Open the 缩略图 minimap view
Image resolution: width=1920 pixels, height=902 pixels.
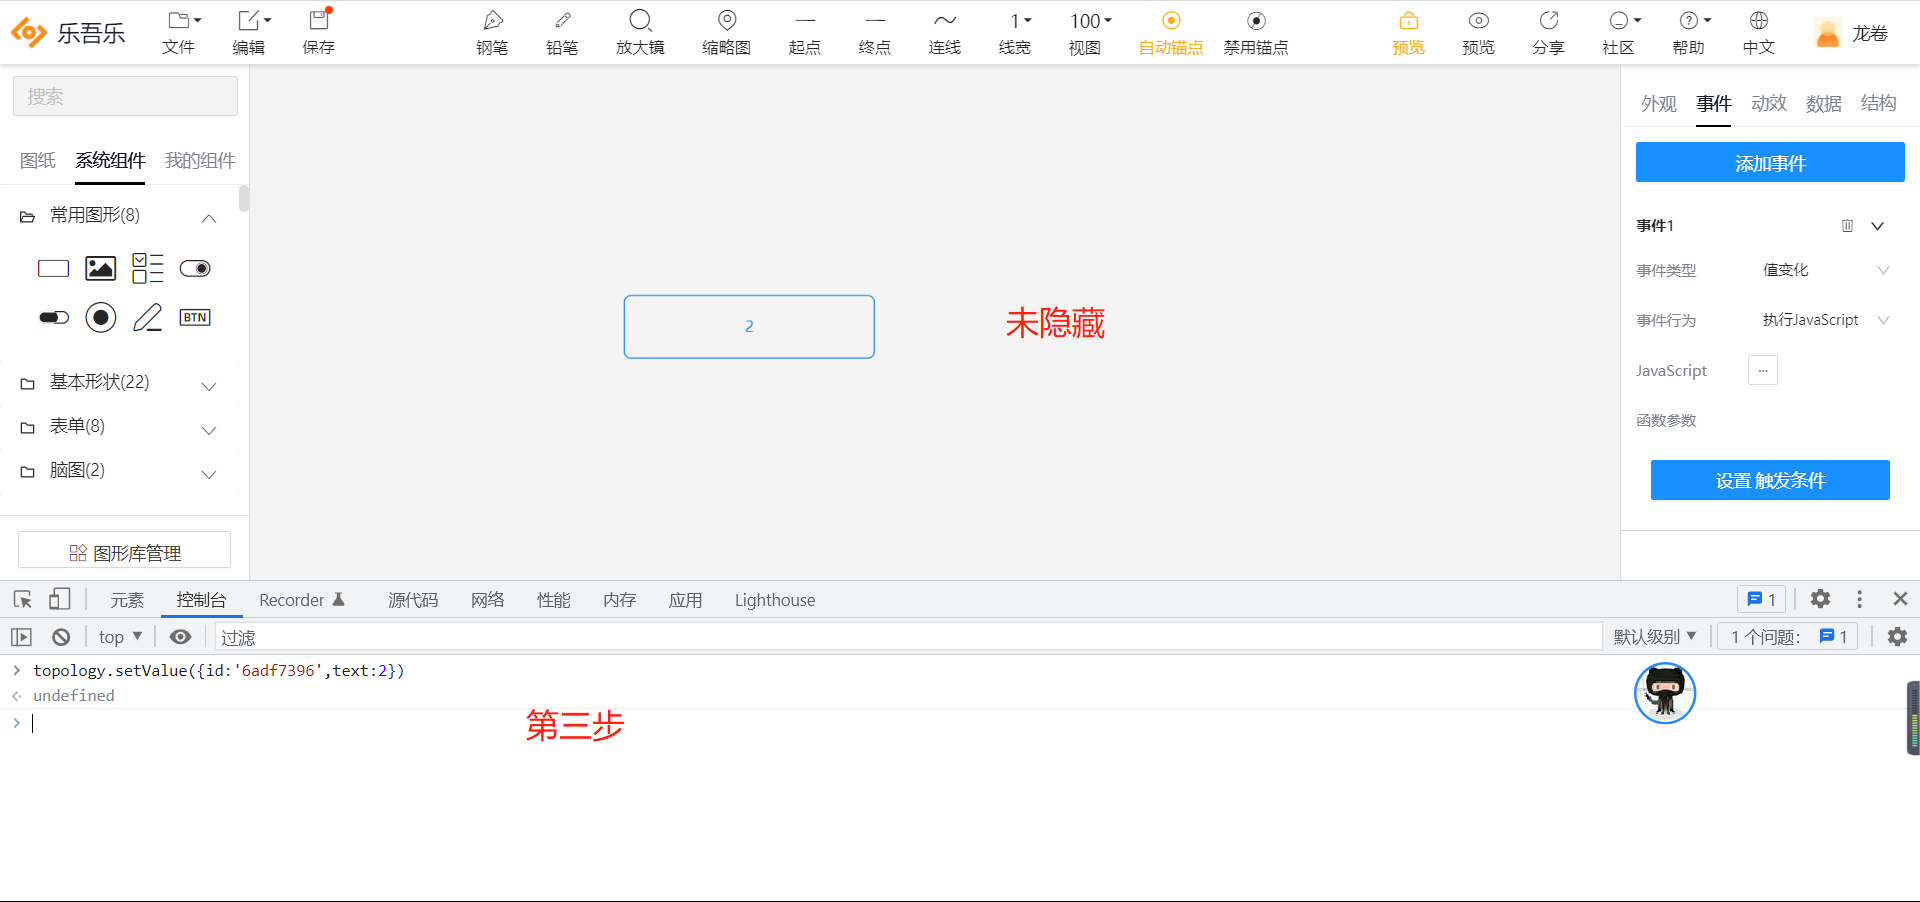[726, 31]
